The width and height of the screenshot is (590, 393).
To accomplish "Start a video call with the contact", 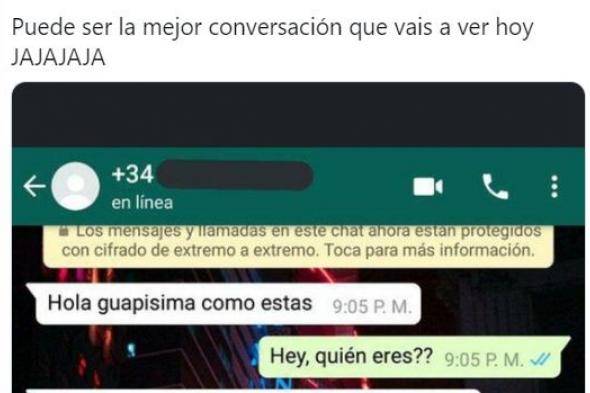I will [x=428, y=187].
